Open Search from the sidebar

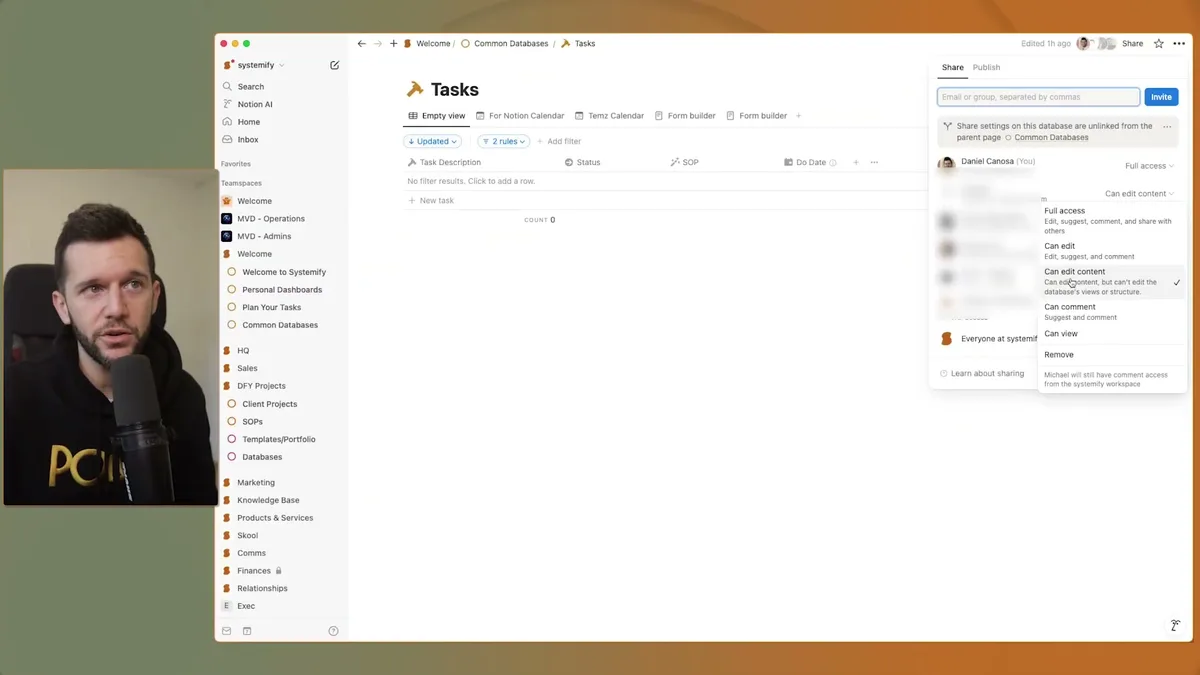coord(249,86)
